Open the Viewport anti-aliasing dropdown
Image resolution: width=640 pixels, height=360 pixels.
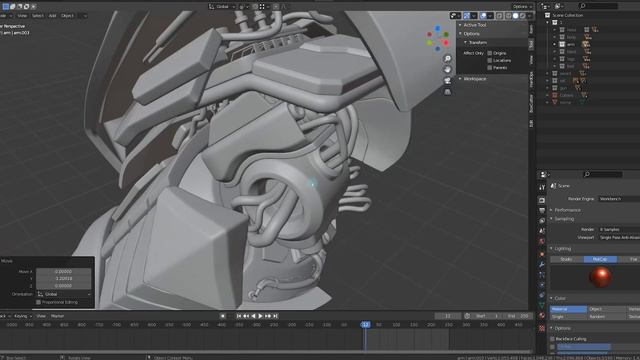click(619, 237)
